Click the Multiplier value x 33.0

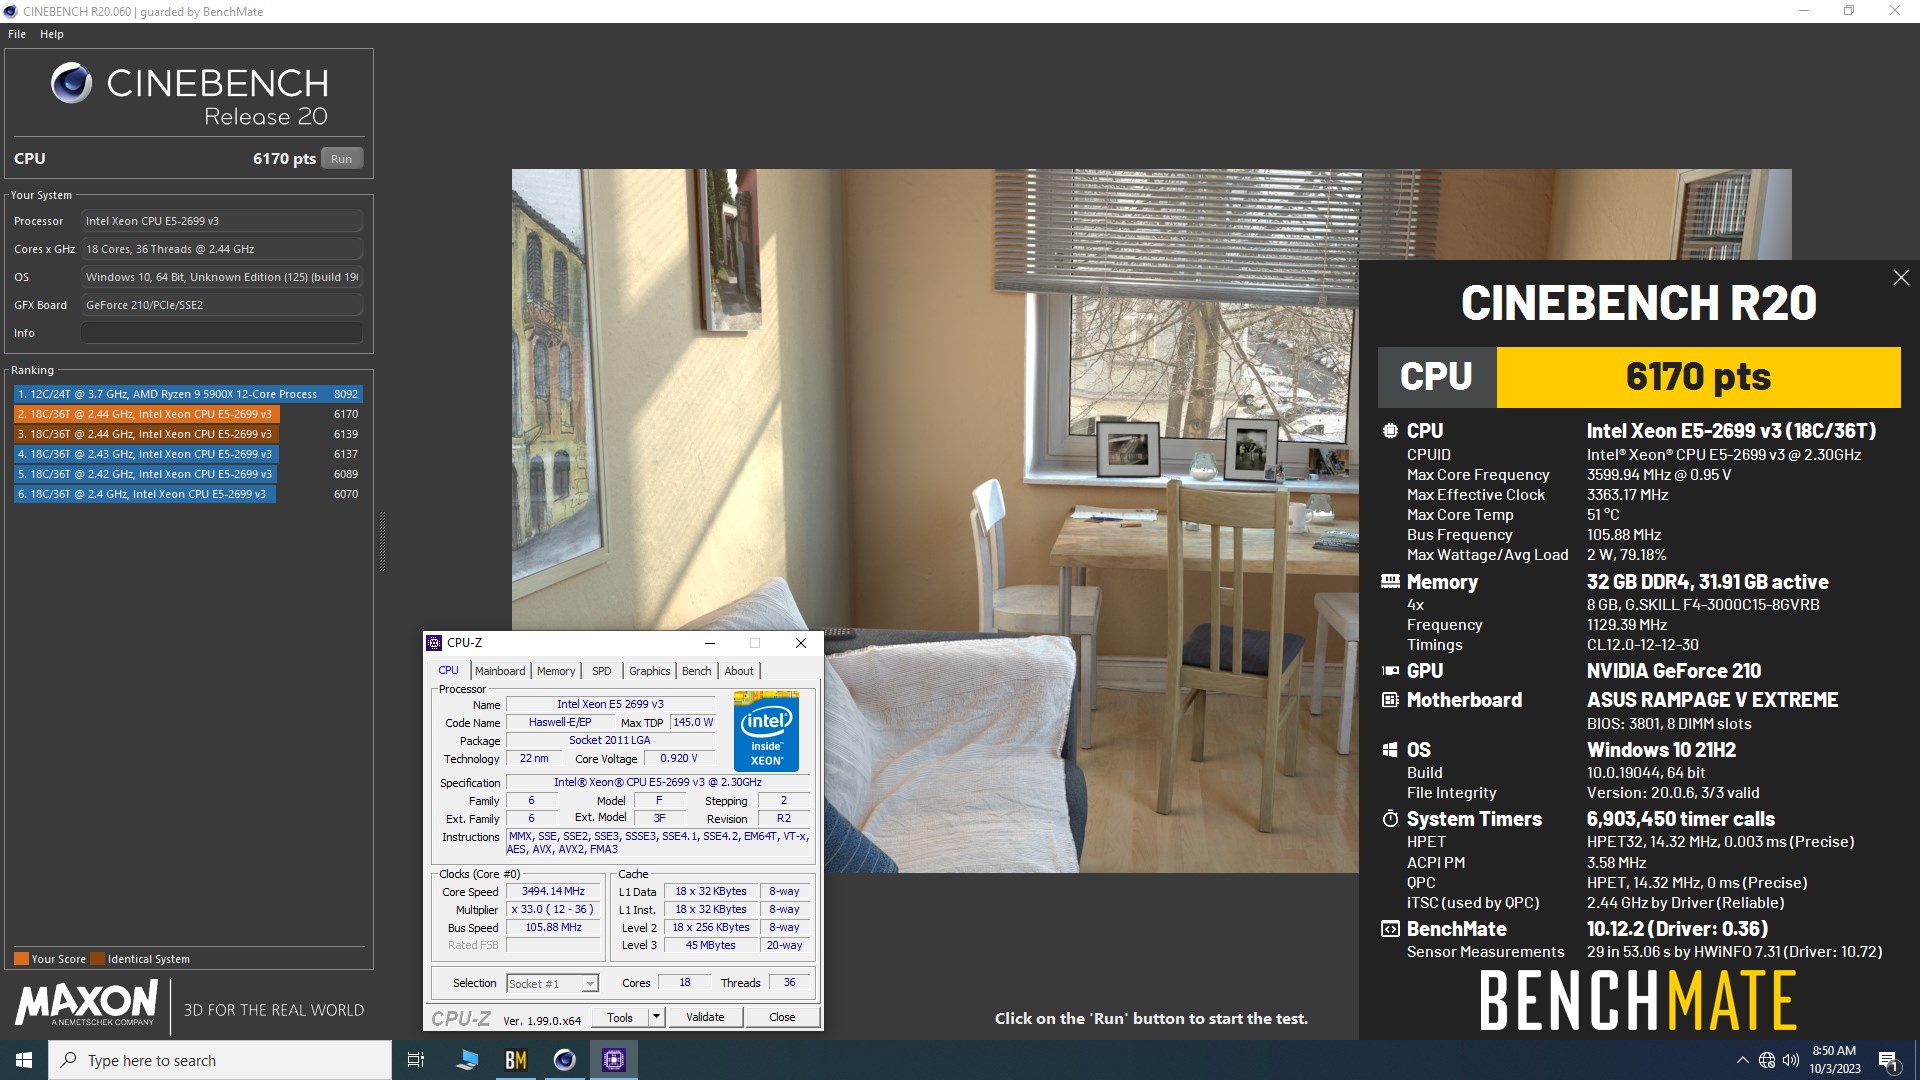pyautogui.click(x=553, y=910)
